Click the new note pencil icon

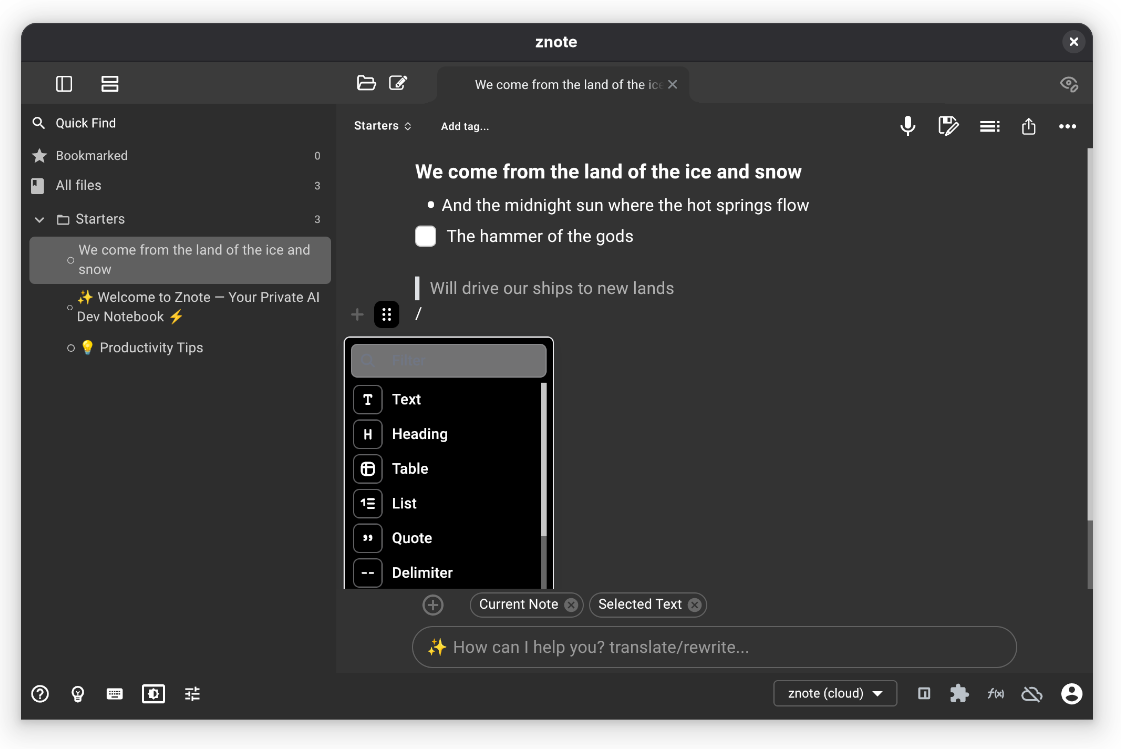coord(398,83)
